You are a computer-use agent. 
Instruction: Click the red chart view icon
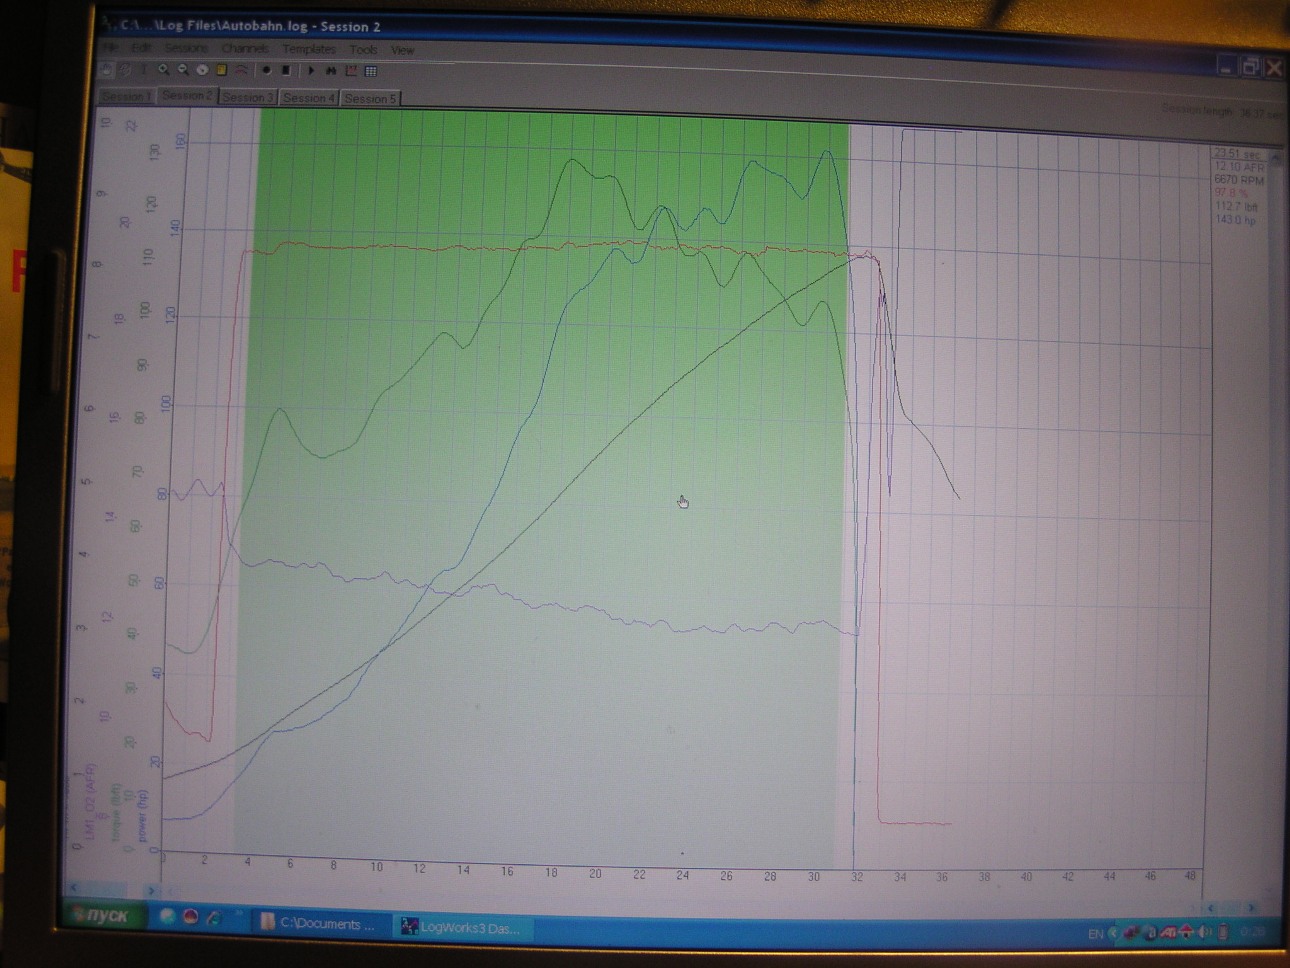click(351, 71)
